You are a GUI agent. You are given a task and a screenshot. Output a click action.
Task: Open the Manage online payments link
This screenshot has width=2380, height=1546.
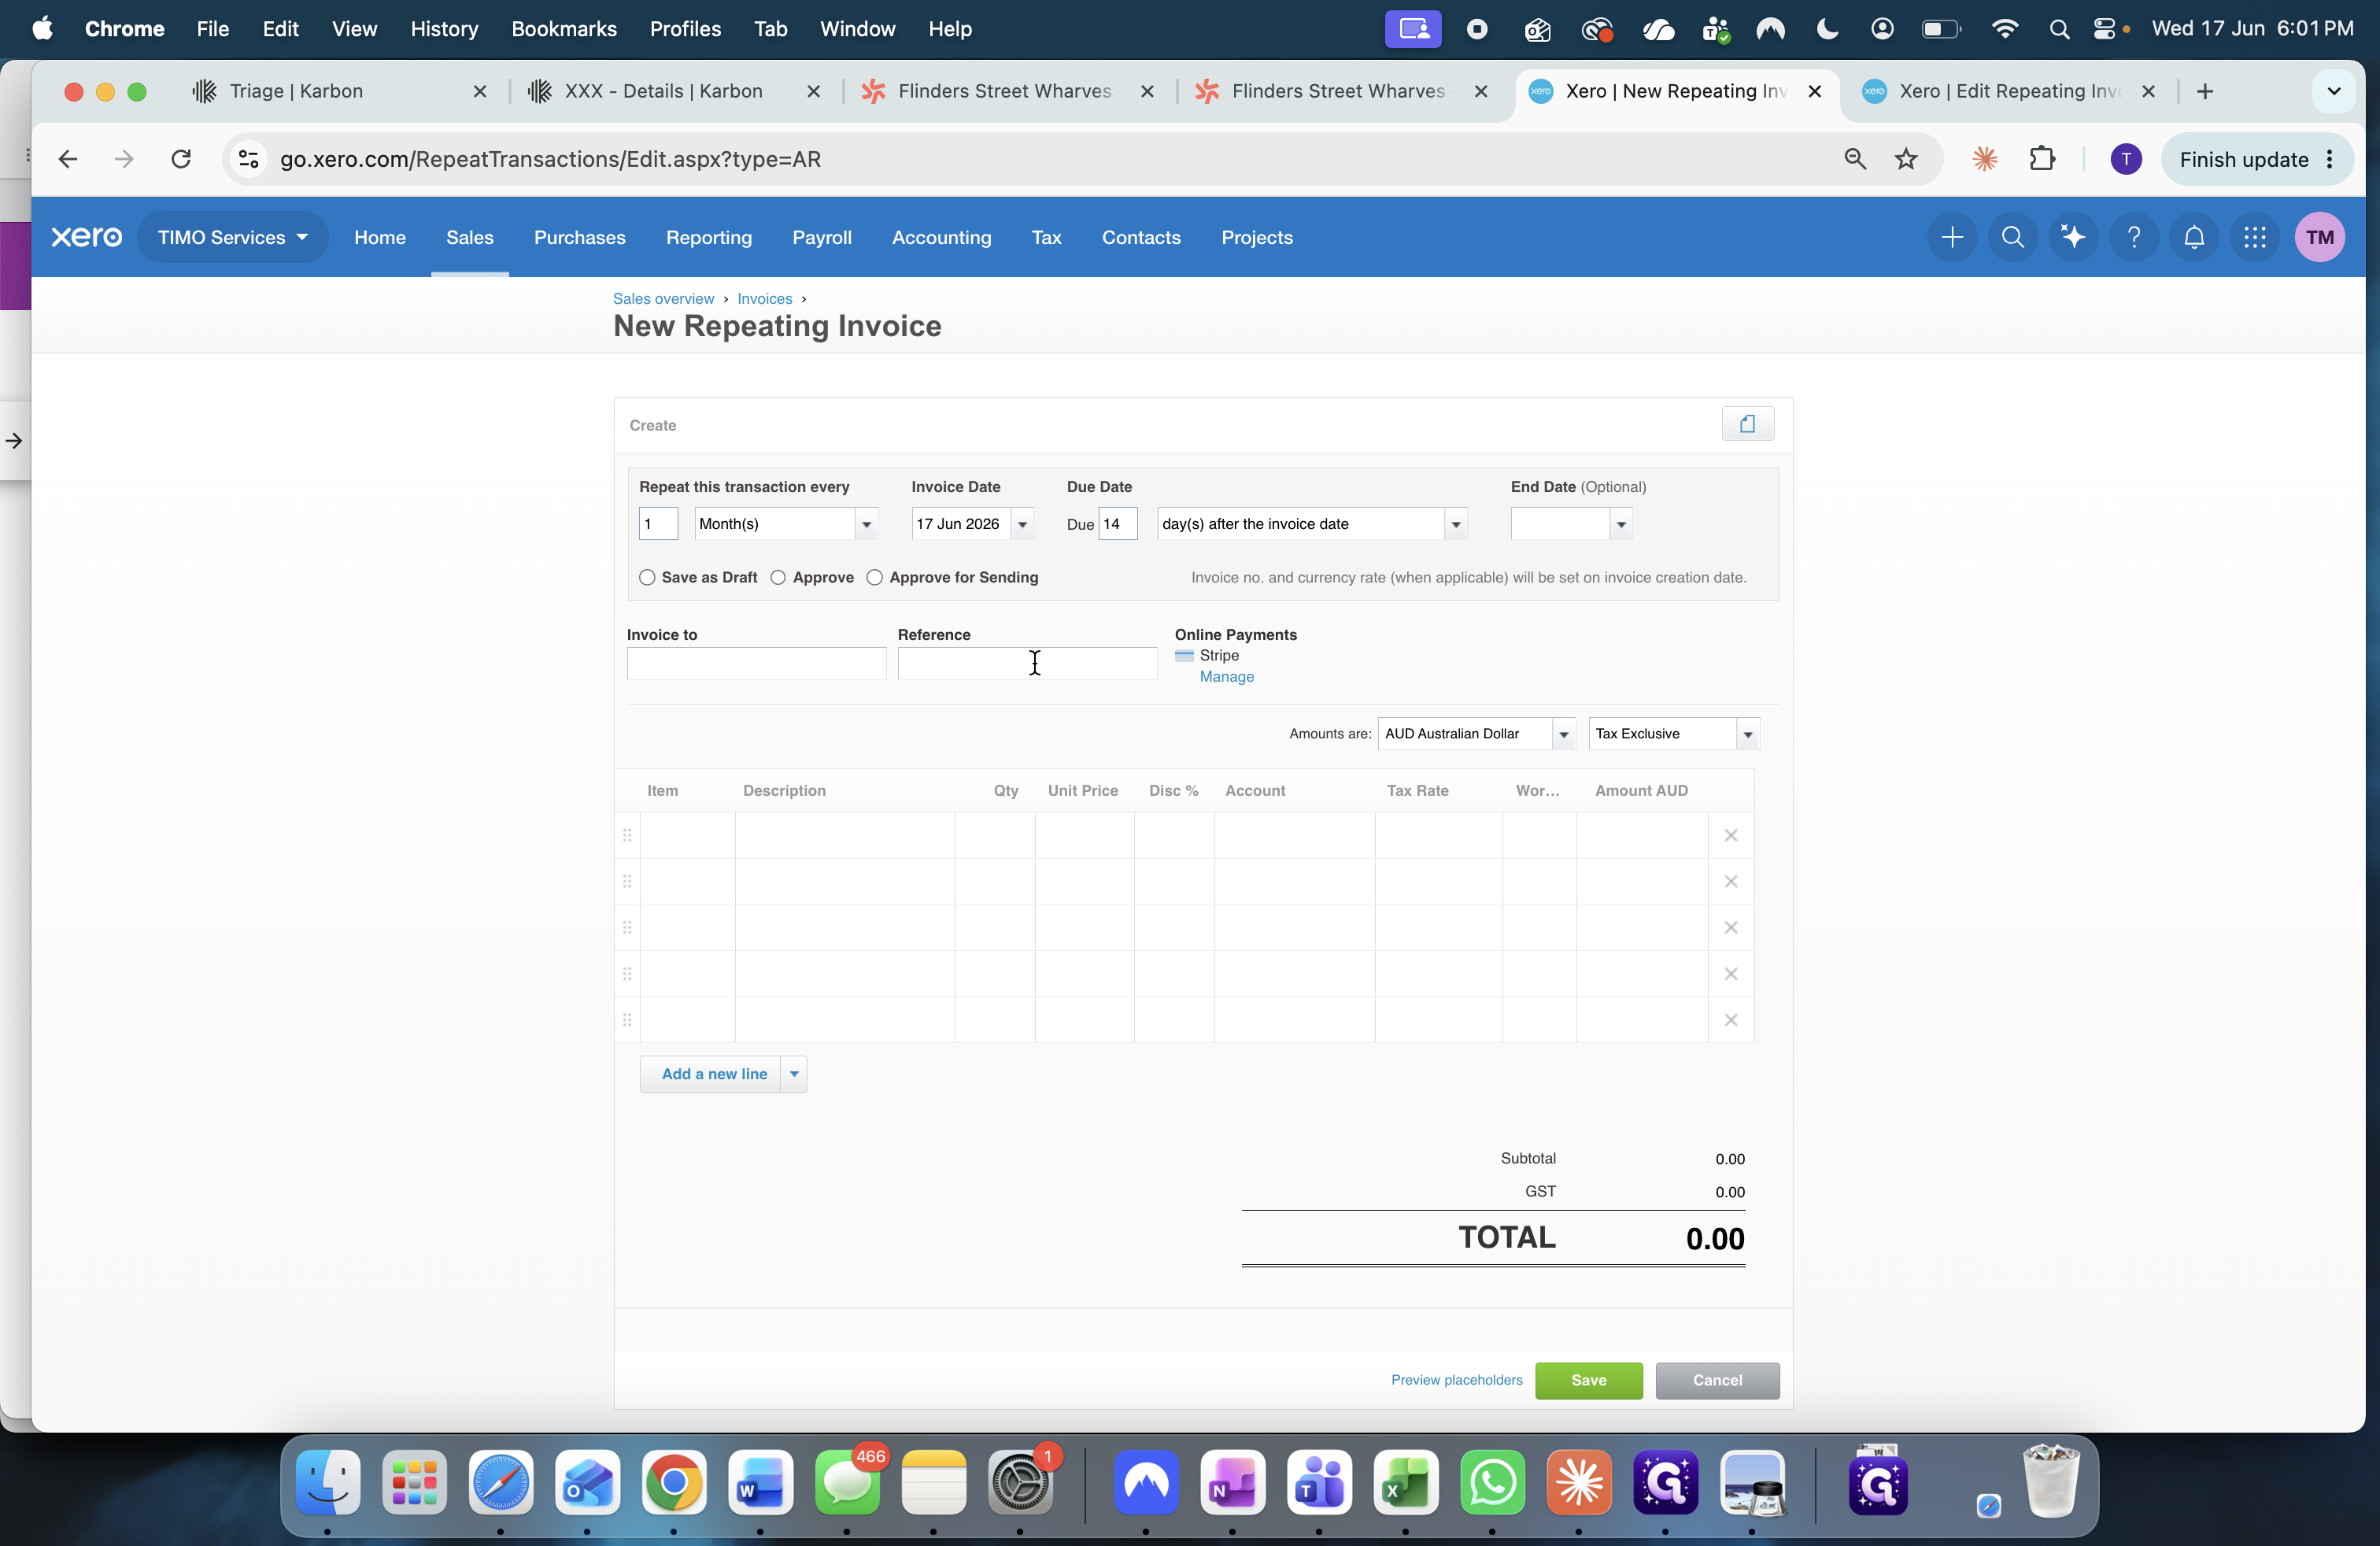(x=1226, y=677)
